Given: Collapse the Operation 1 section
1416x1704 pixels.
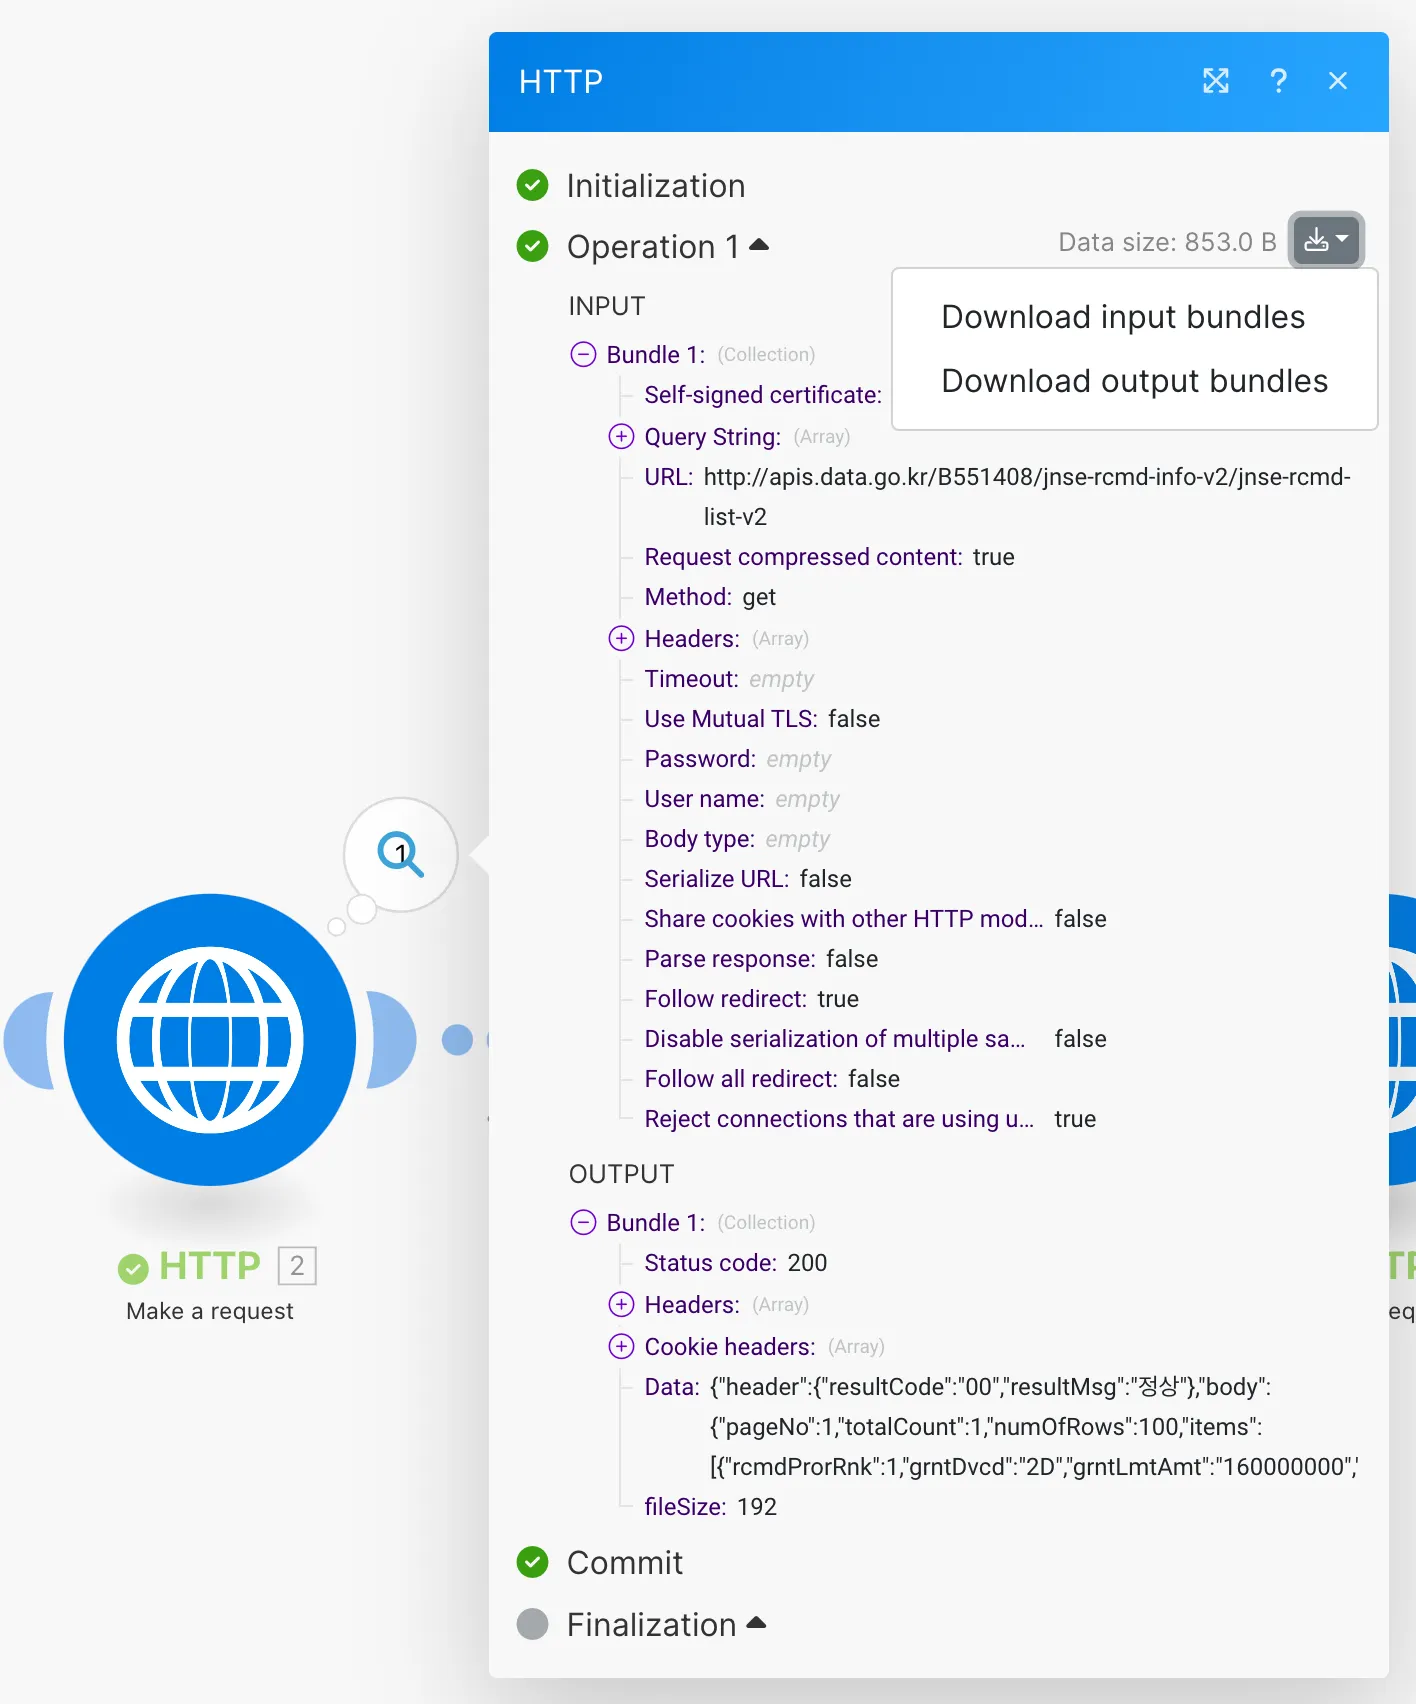Looking at the screenshot, I should 759,245.
